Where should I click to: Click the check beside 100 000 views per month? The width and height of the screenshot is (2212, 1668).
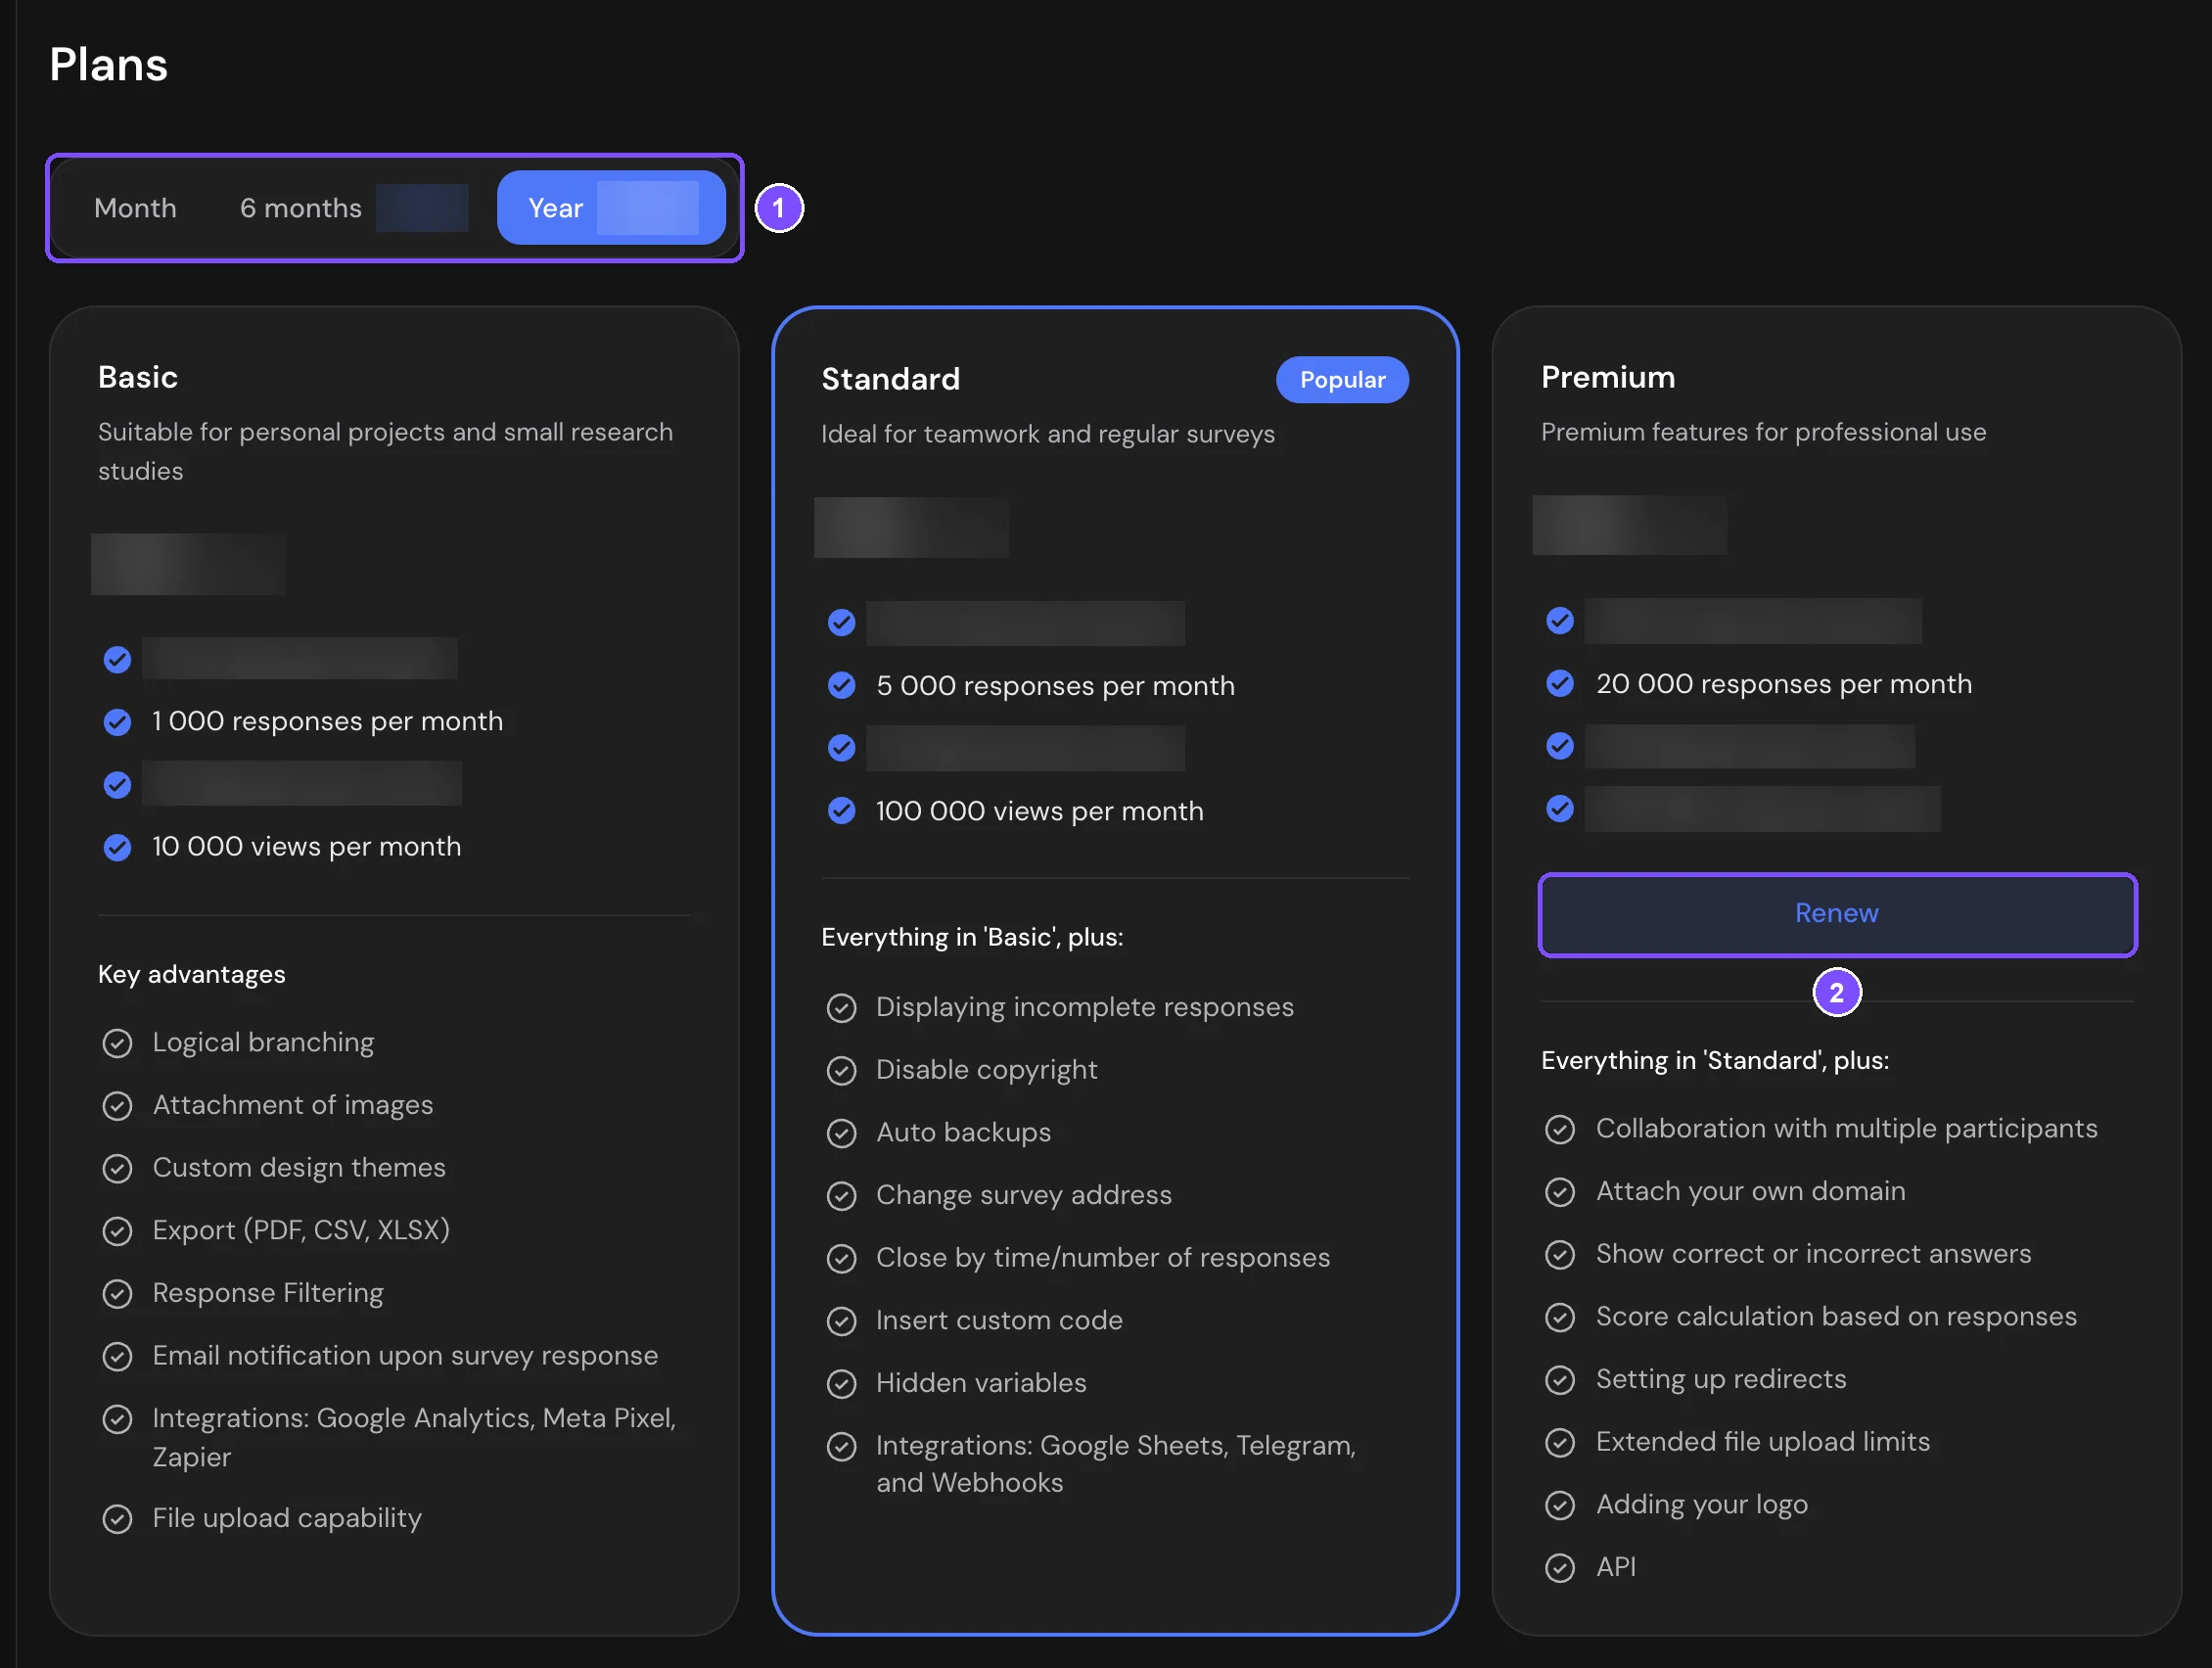tap(841, 811)
